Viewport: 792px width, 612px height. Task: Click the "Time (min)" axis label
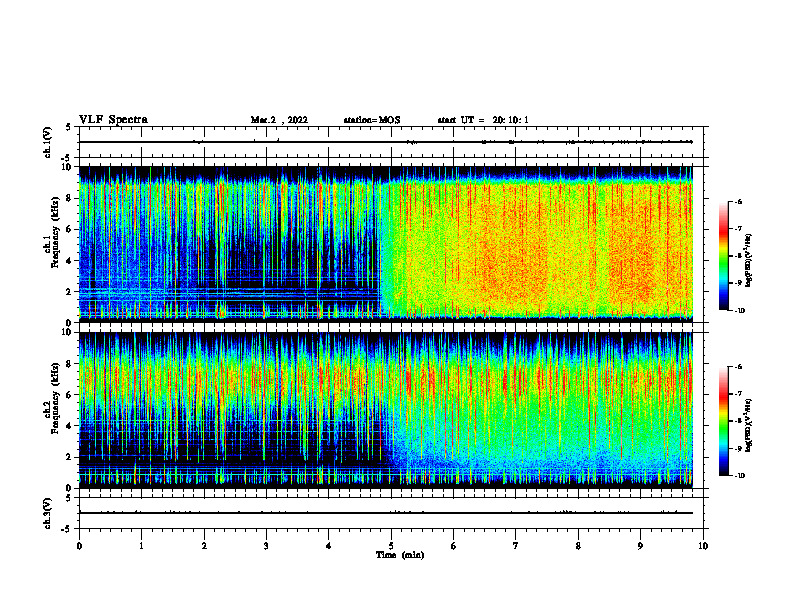pyautogui.click(x=400, y=555)
